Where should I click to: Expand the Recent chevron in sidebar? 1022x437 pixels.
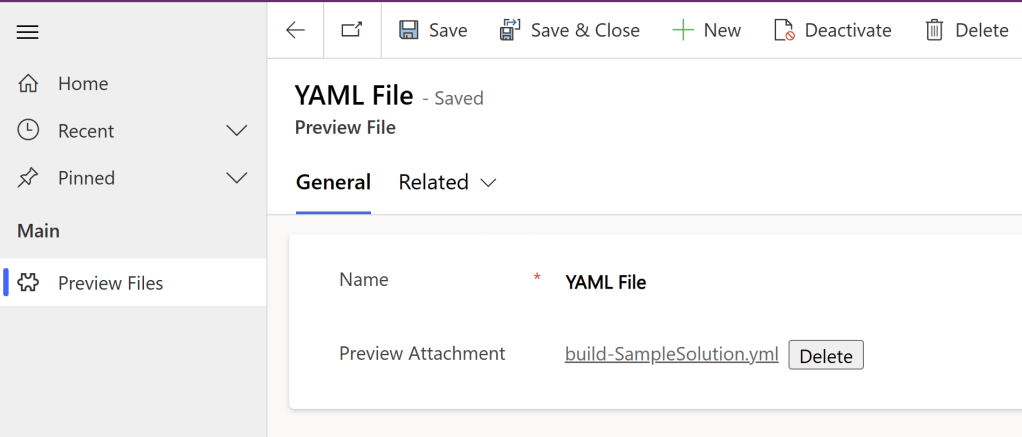pyautogui.click(x=237, y=131)
